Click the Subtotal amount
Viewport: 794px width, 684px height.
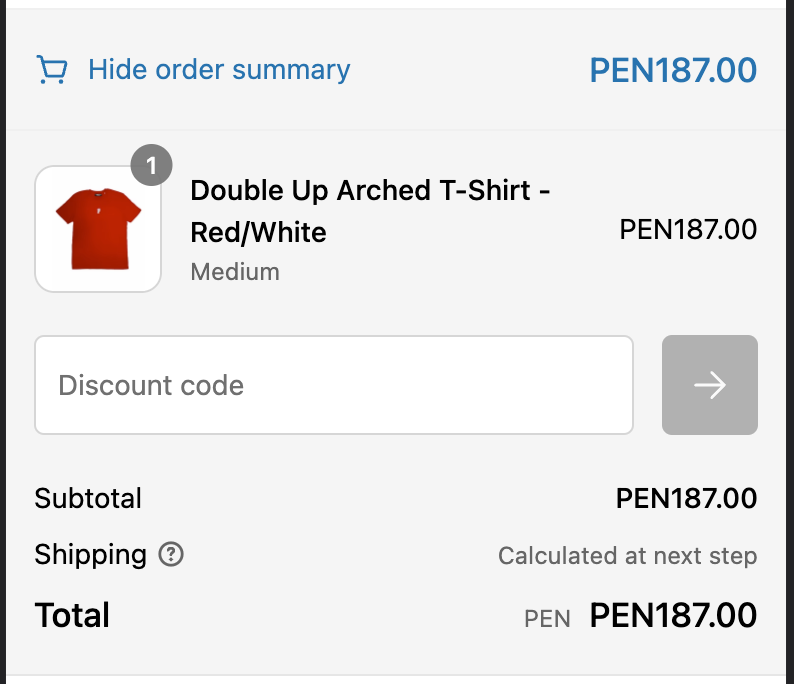[x=686, y=498]
